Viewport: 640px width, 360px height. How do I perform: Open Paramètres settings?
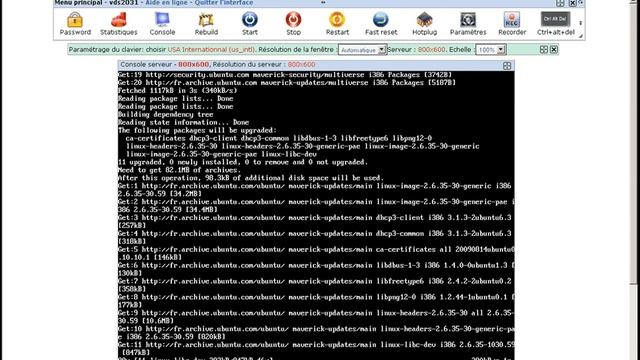468,24
